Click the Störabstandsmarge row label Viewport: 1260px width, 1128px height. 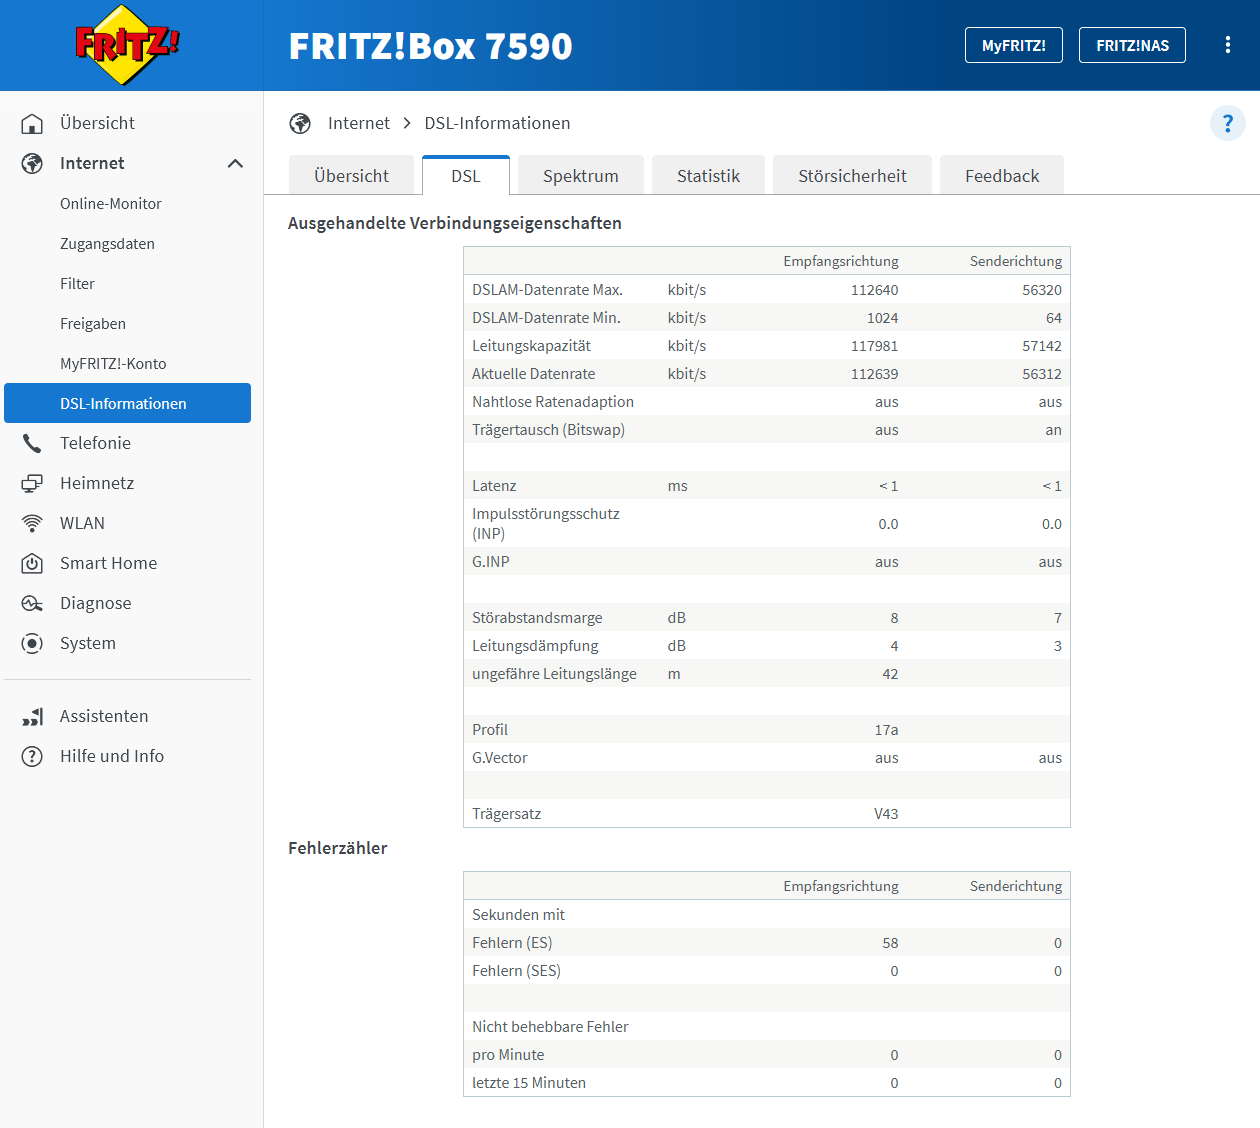click(x=537, y=618)
